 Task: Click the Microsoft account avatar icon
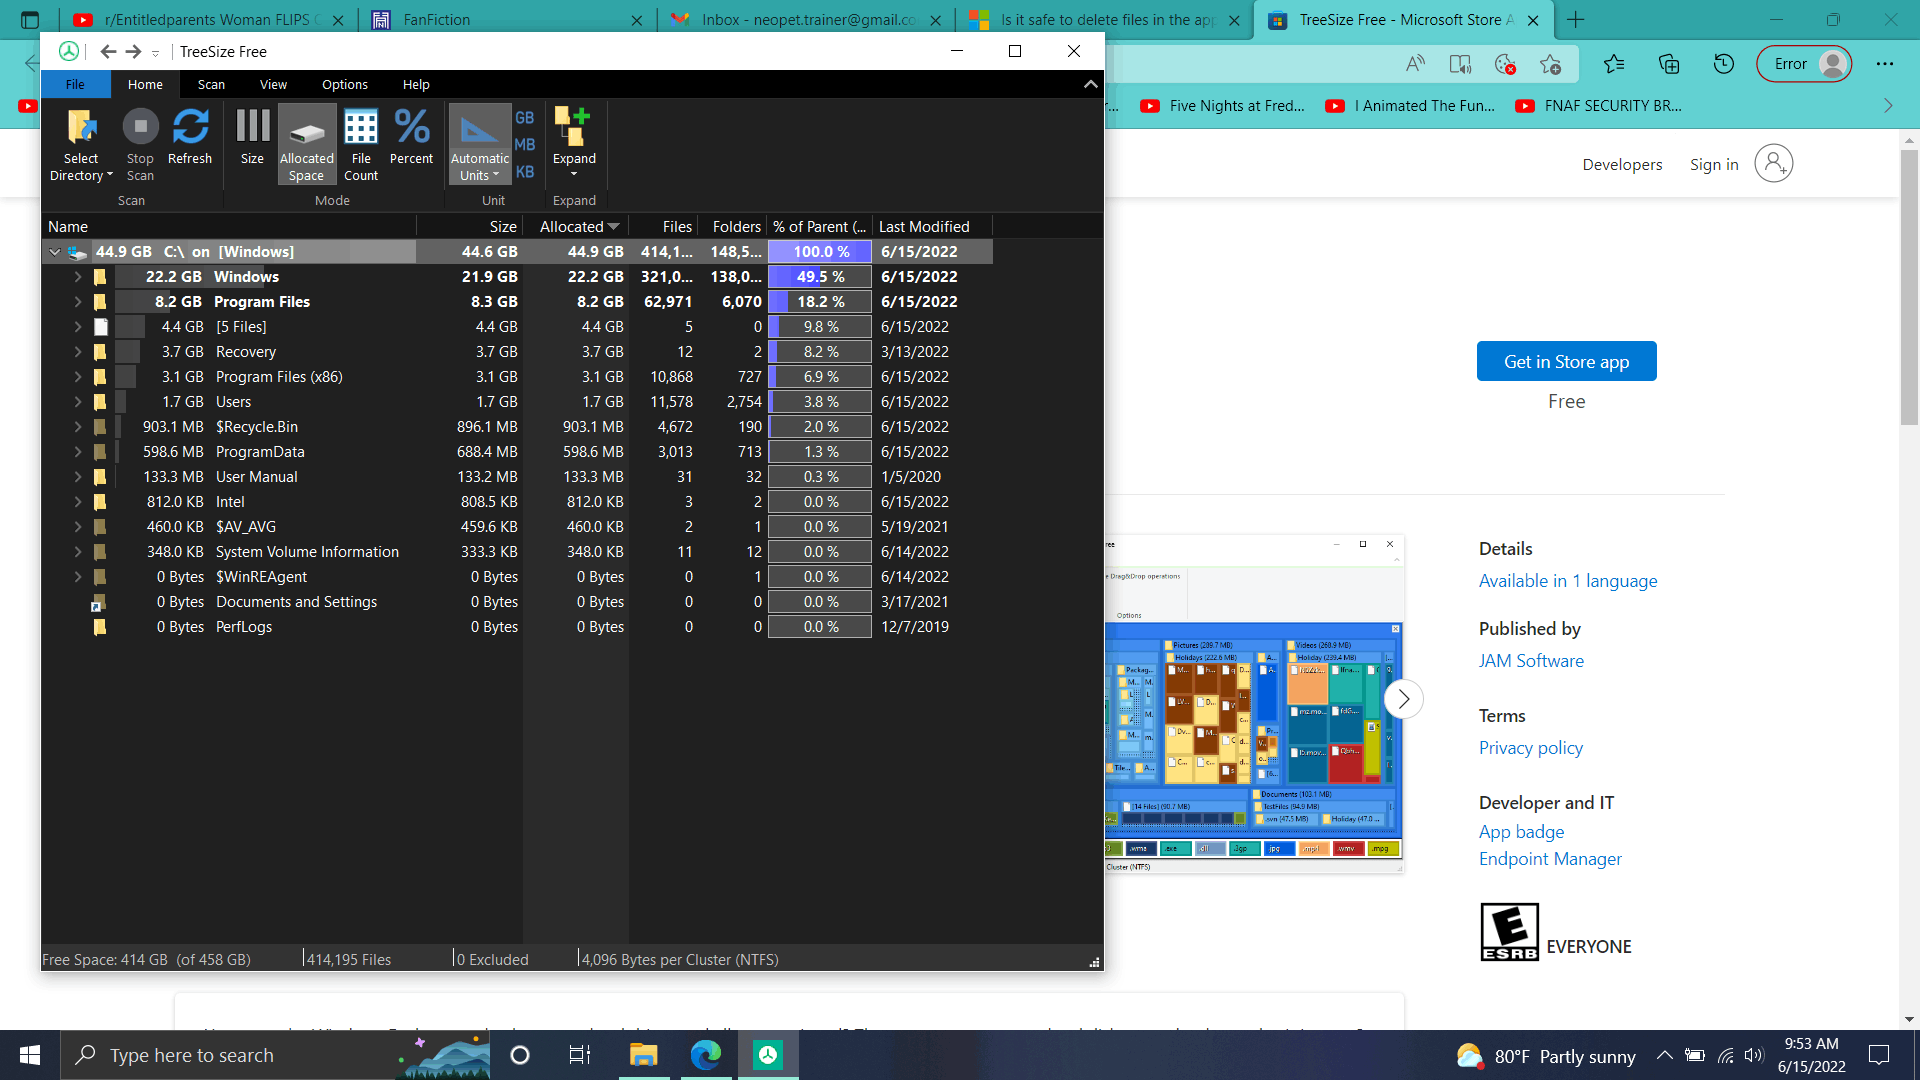(1774, 163)
